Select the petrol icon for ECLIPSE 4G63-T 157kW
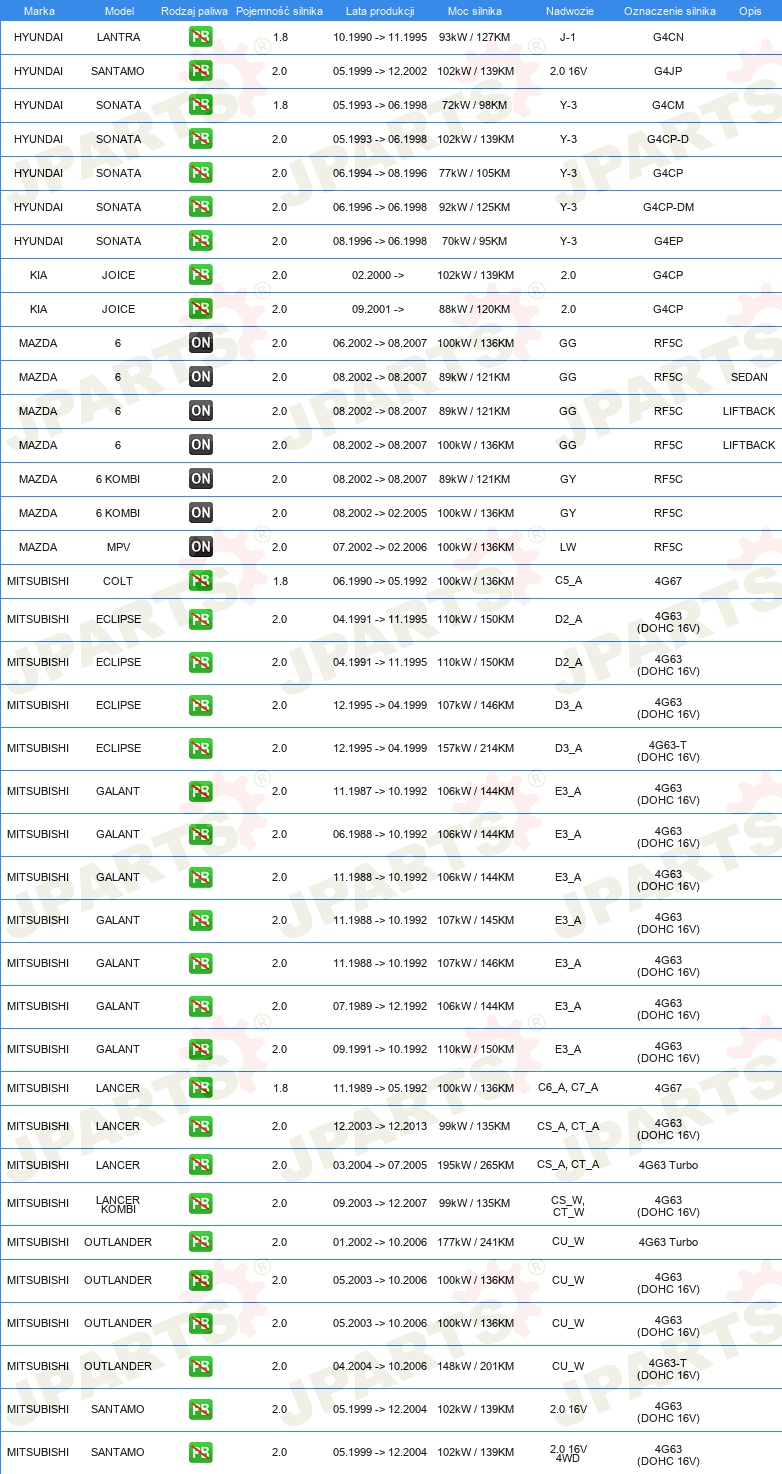The width and height of the screenshot is (782, 1474). [x=201, y=748]
